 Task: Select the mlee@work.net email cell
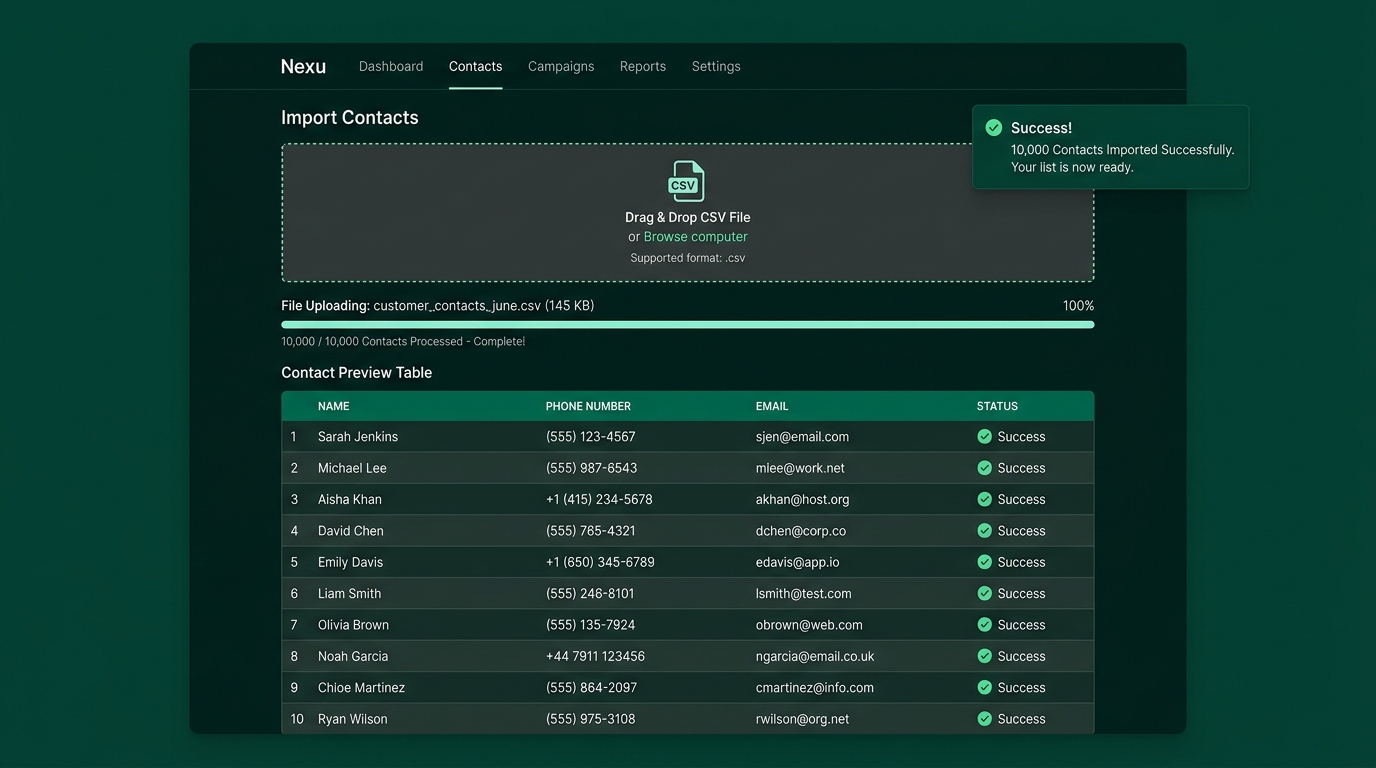click(x=800, y=468)
